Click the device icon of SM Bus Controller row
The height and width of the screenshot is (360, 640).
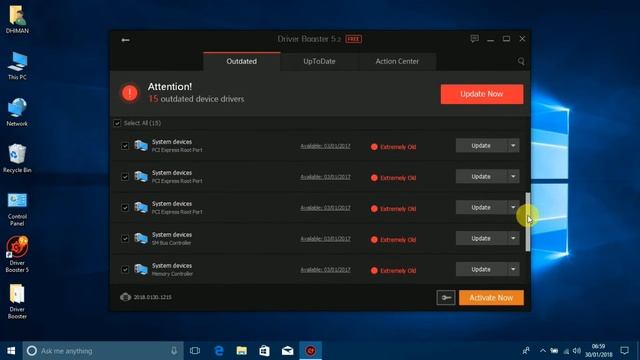141,238
